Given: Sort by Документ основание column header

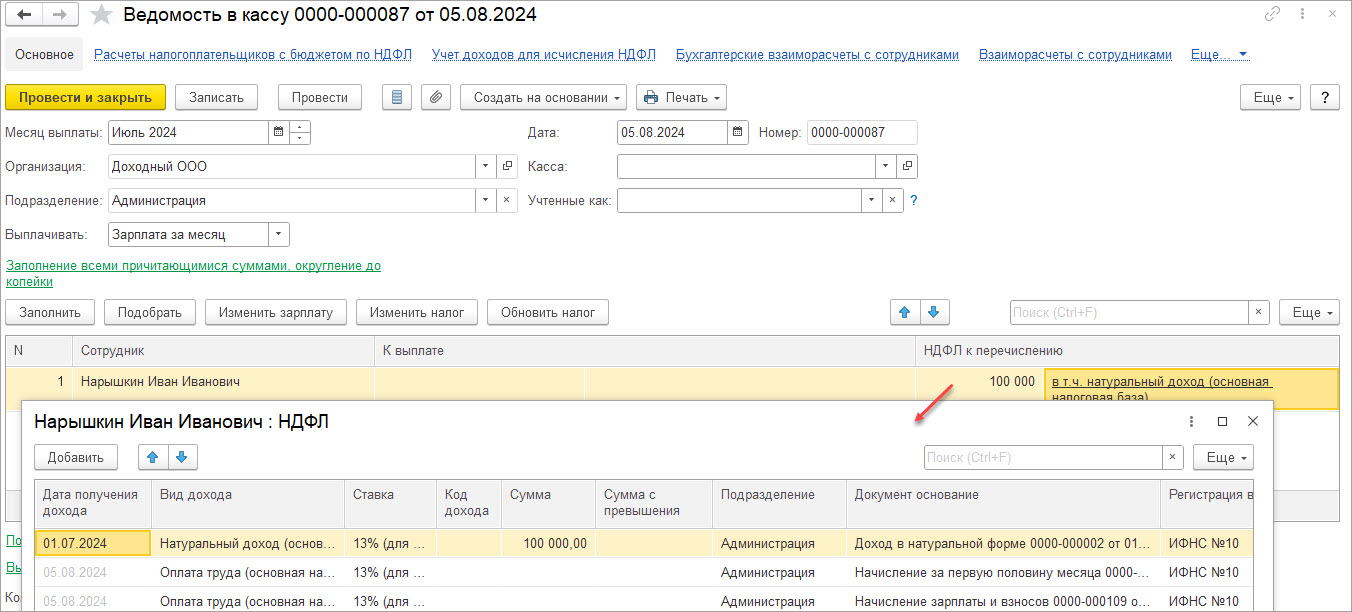Looking at the screenshot, I should coord(1003,502).
